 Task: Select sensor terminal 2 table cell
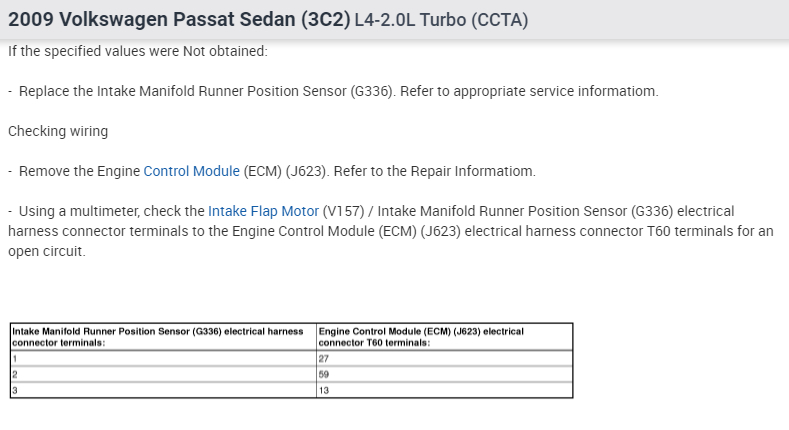point(161,374)
